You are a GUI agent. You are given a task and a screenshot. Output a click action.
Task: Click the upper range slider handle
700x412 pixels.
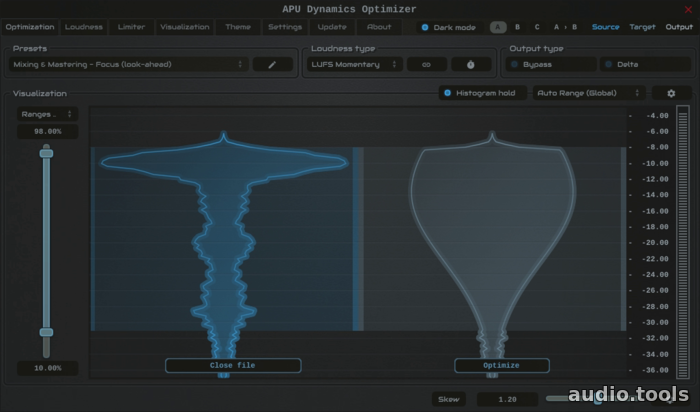46,154
